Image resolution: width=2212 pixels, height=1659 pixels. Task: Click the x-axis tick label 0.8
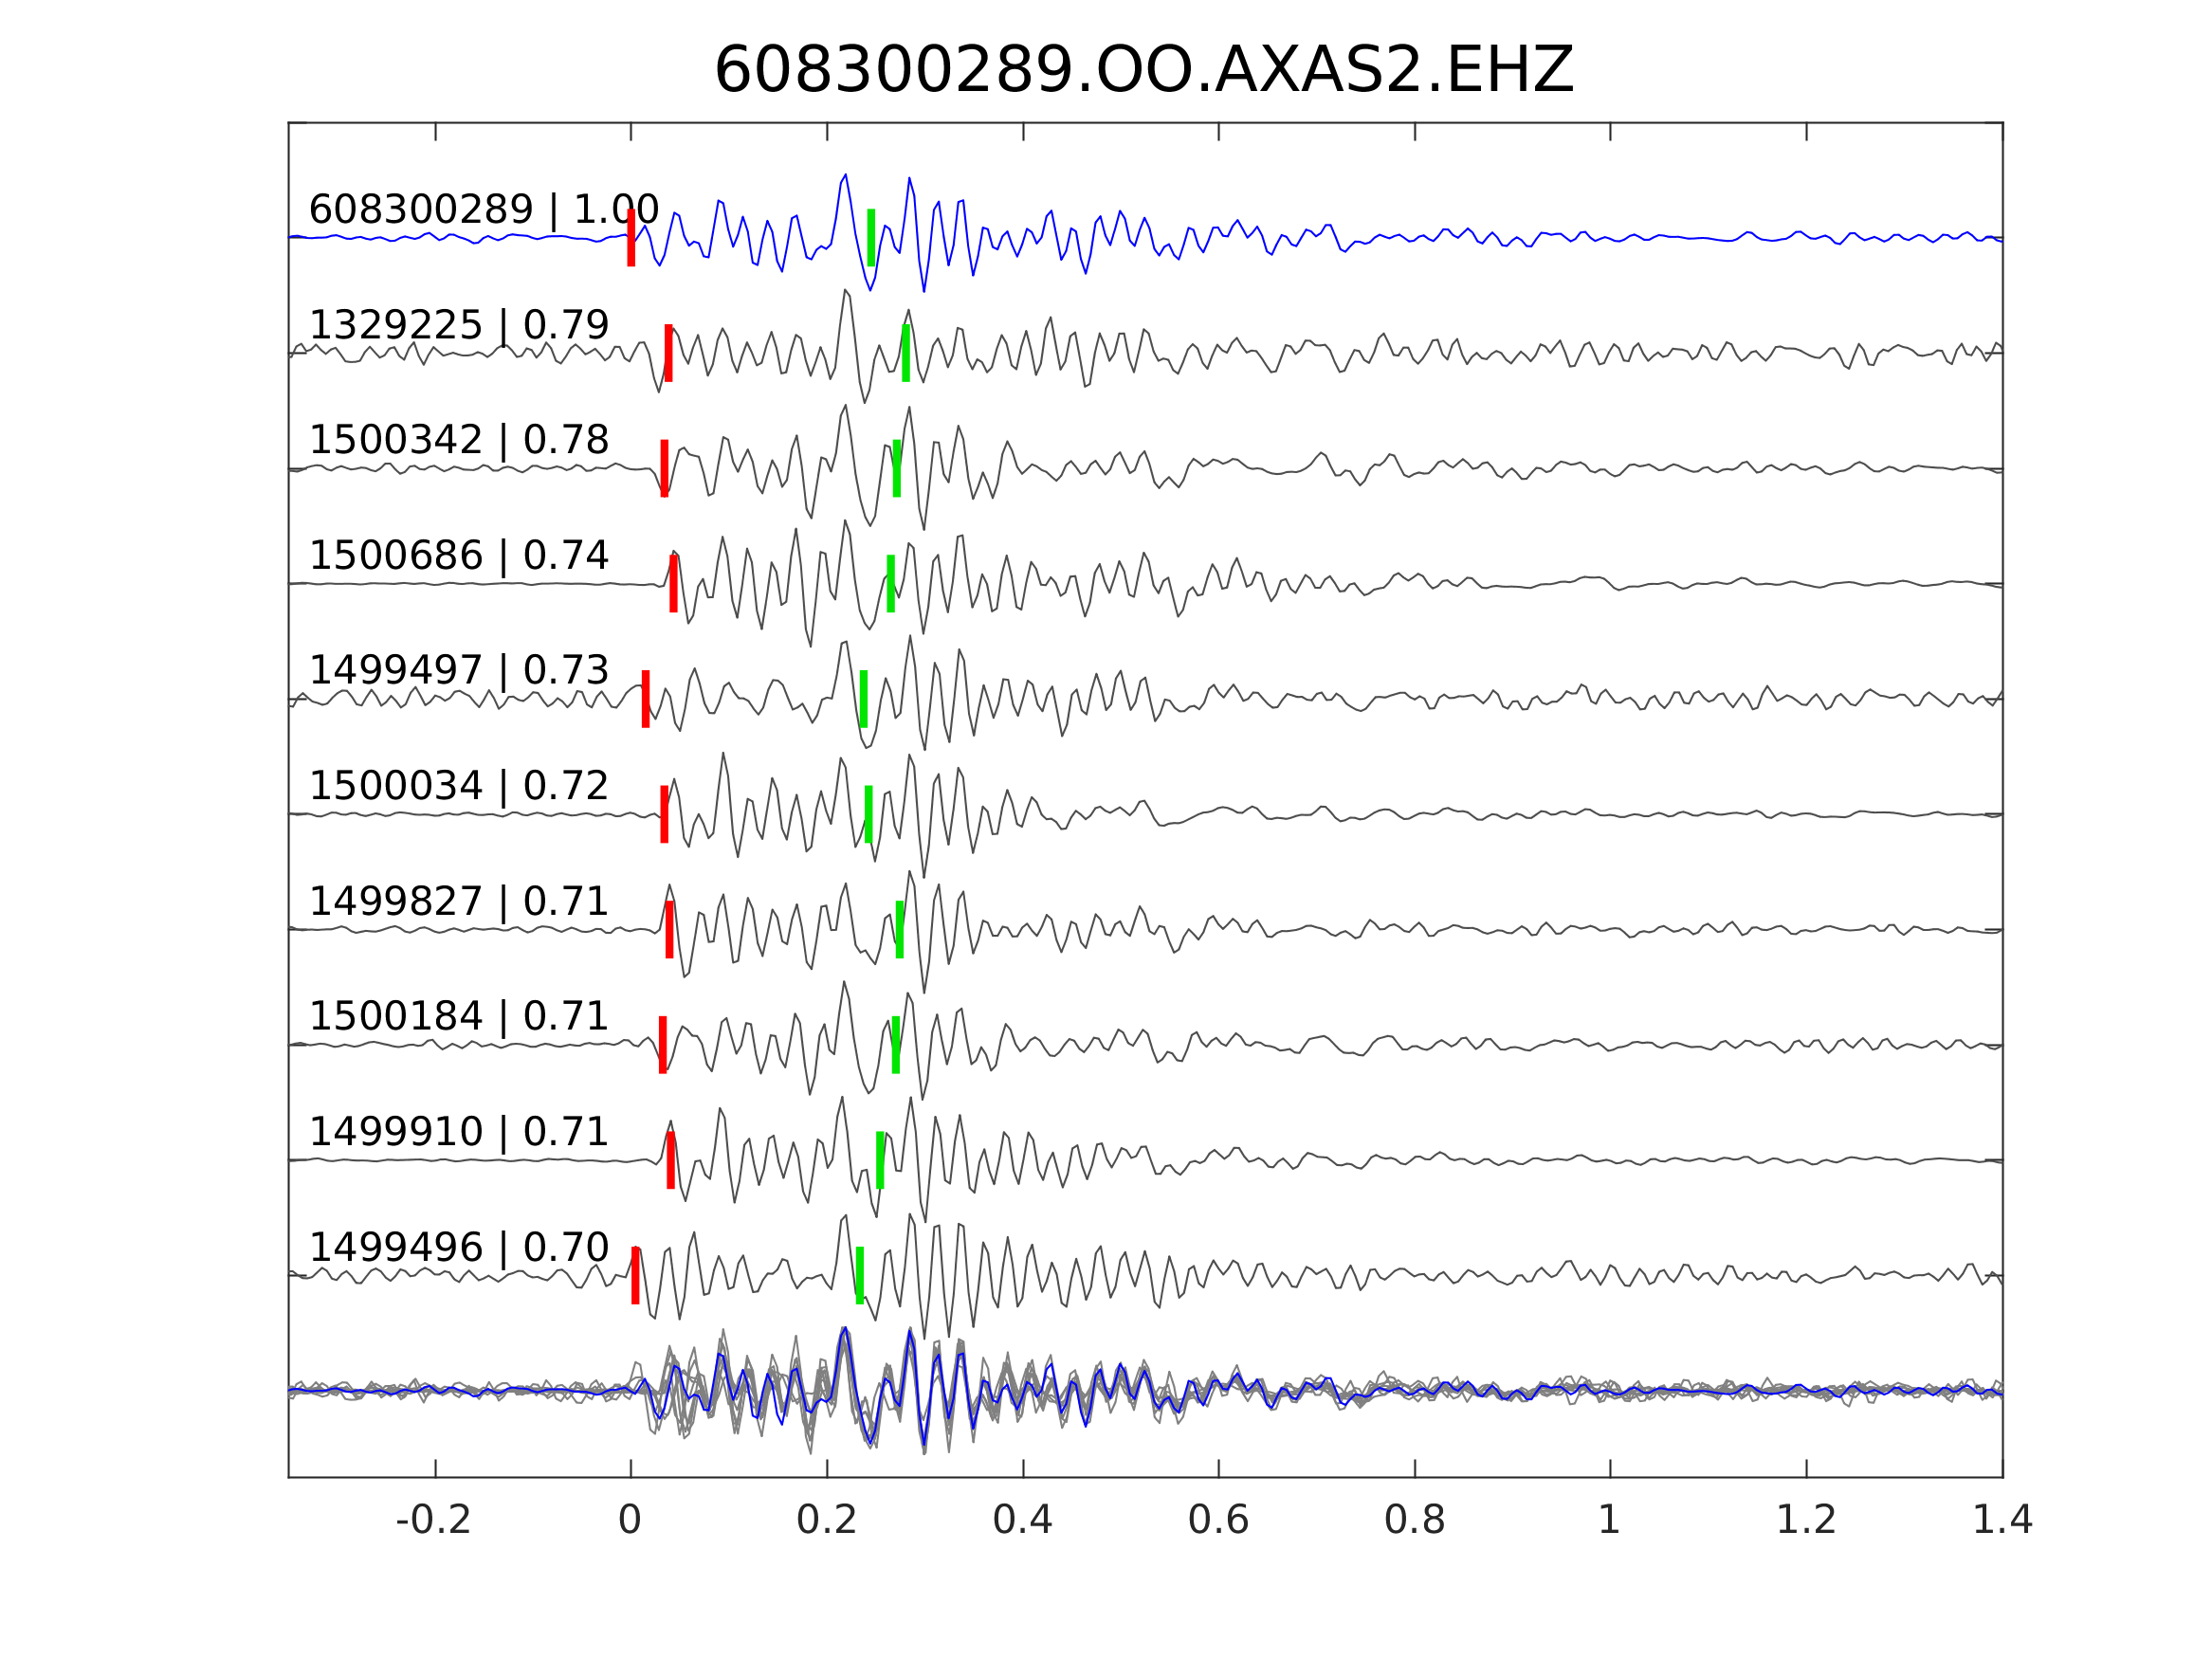pos(1414,1521)
